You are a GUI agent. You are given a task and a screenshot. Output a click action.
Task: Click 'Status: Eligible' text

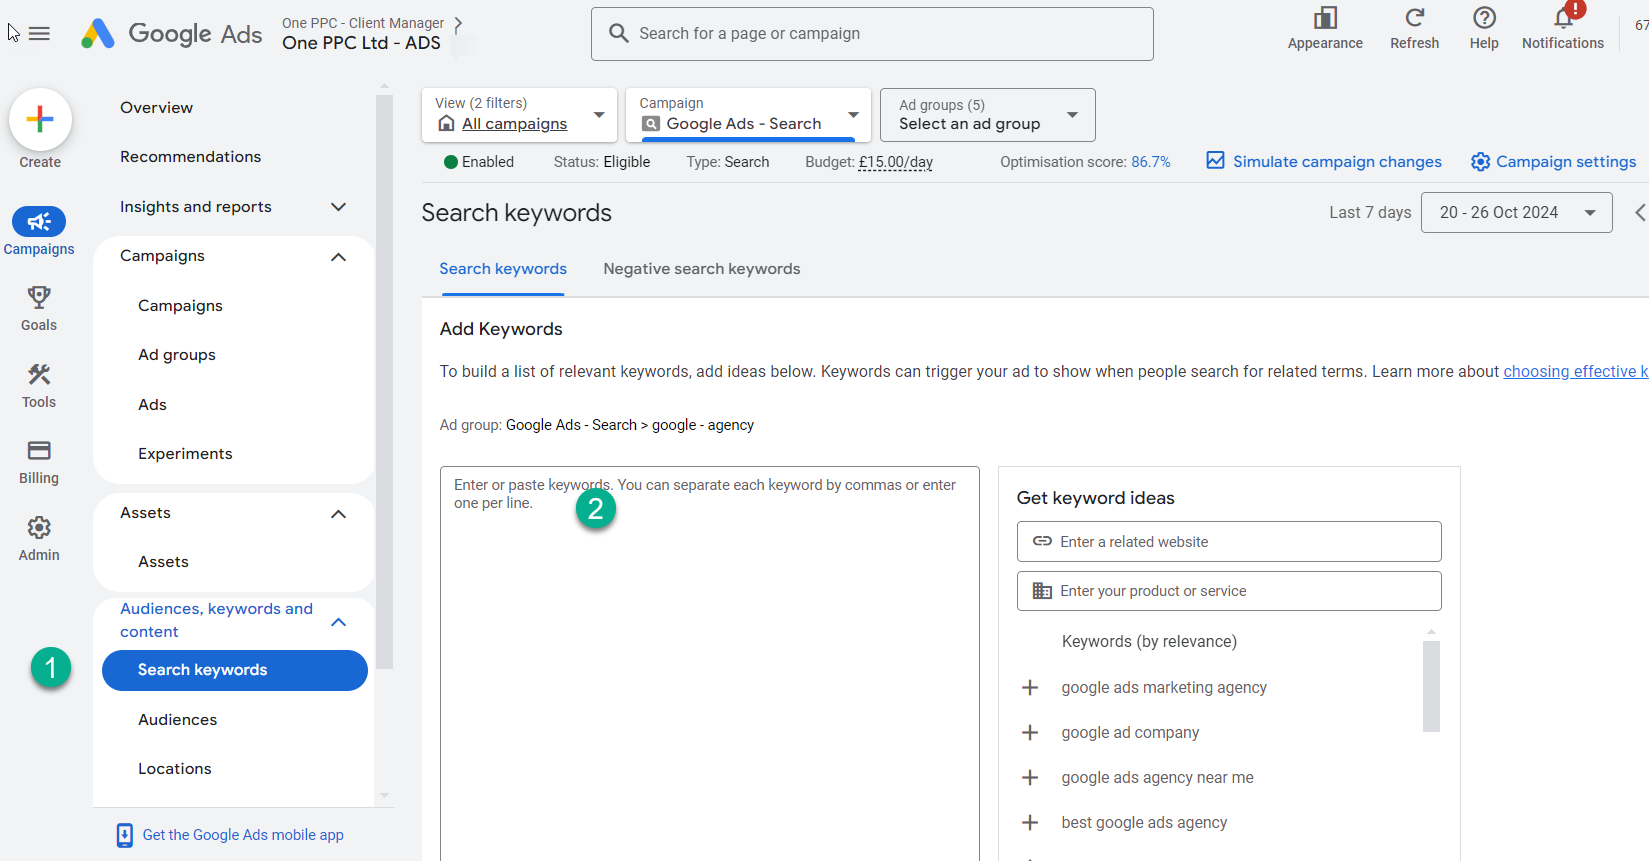click(x=602, y=162)
